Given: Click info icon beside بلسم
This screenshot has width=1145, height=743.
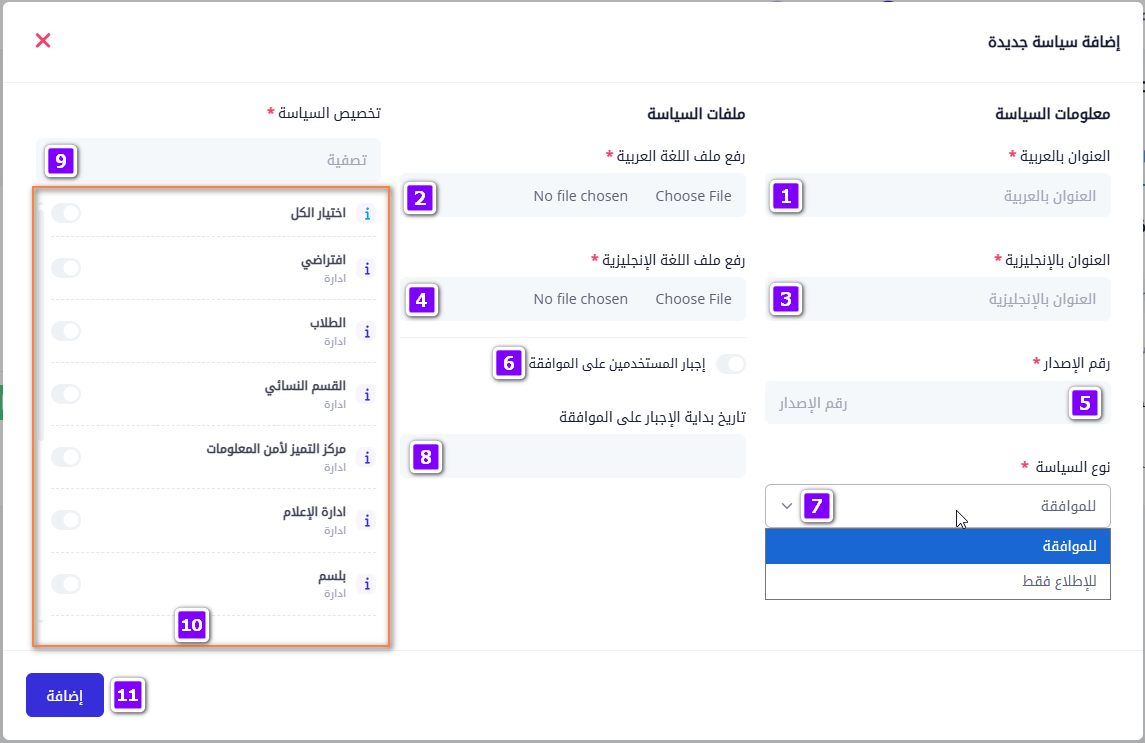Looking at the screenshot, I should click(x=367, y=584).
